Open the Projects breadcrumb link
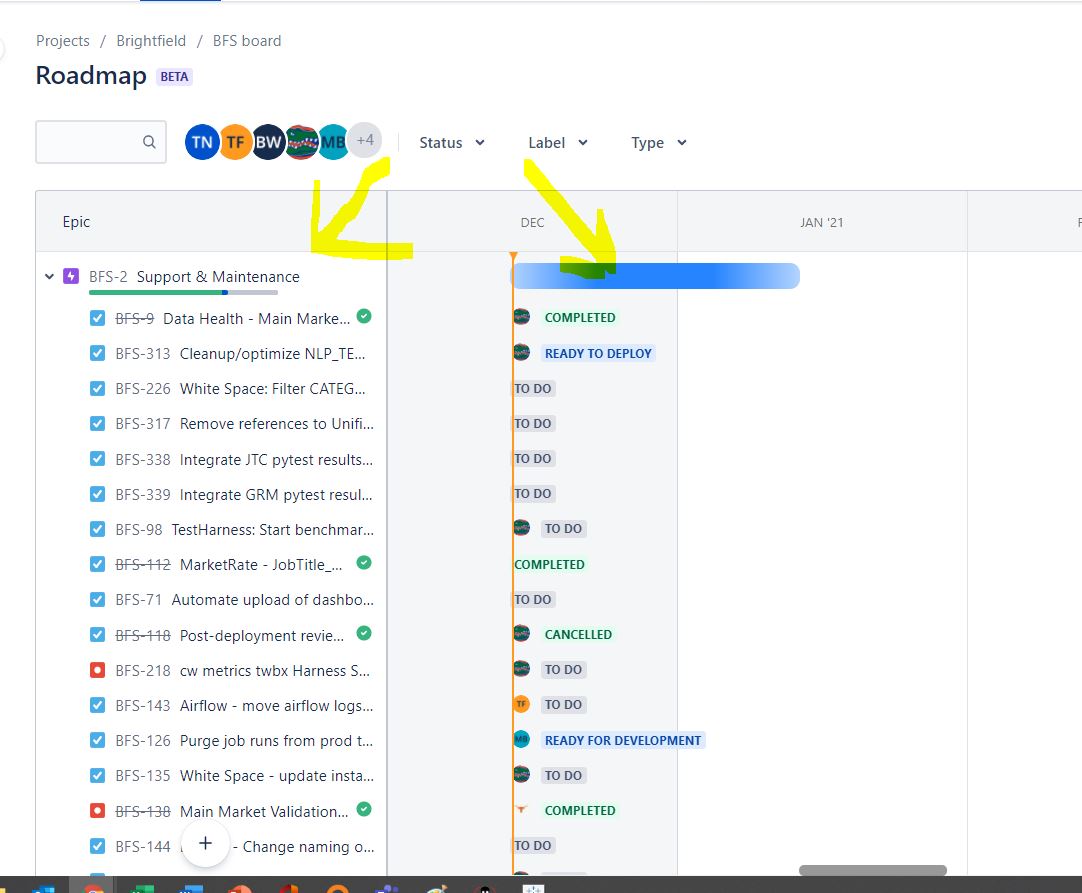1082x893 pixels. tap(62, 40)
